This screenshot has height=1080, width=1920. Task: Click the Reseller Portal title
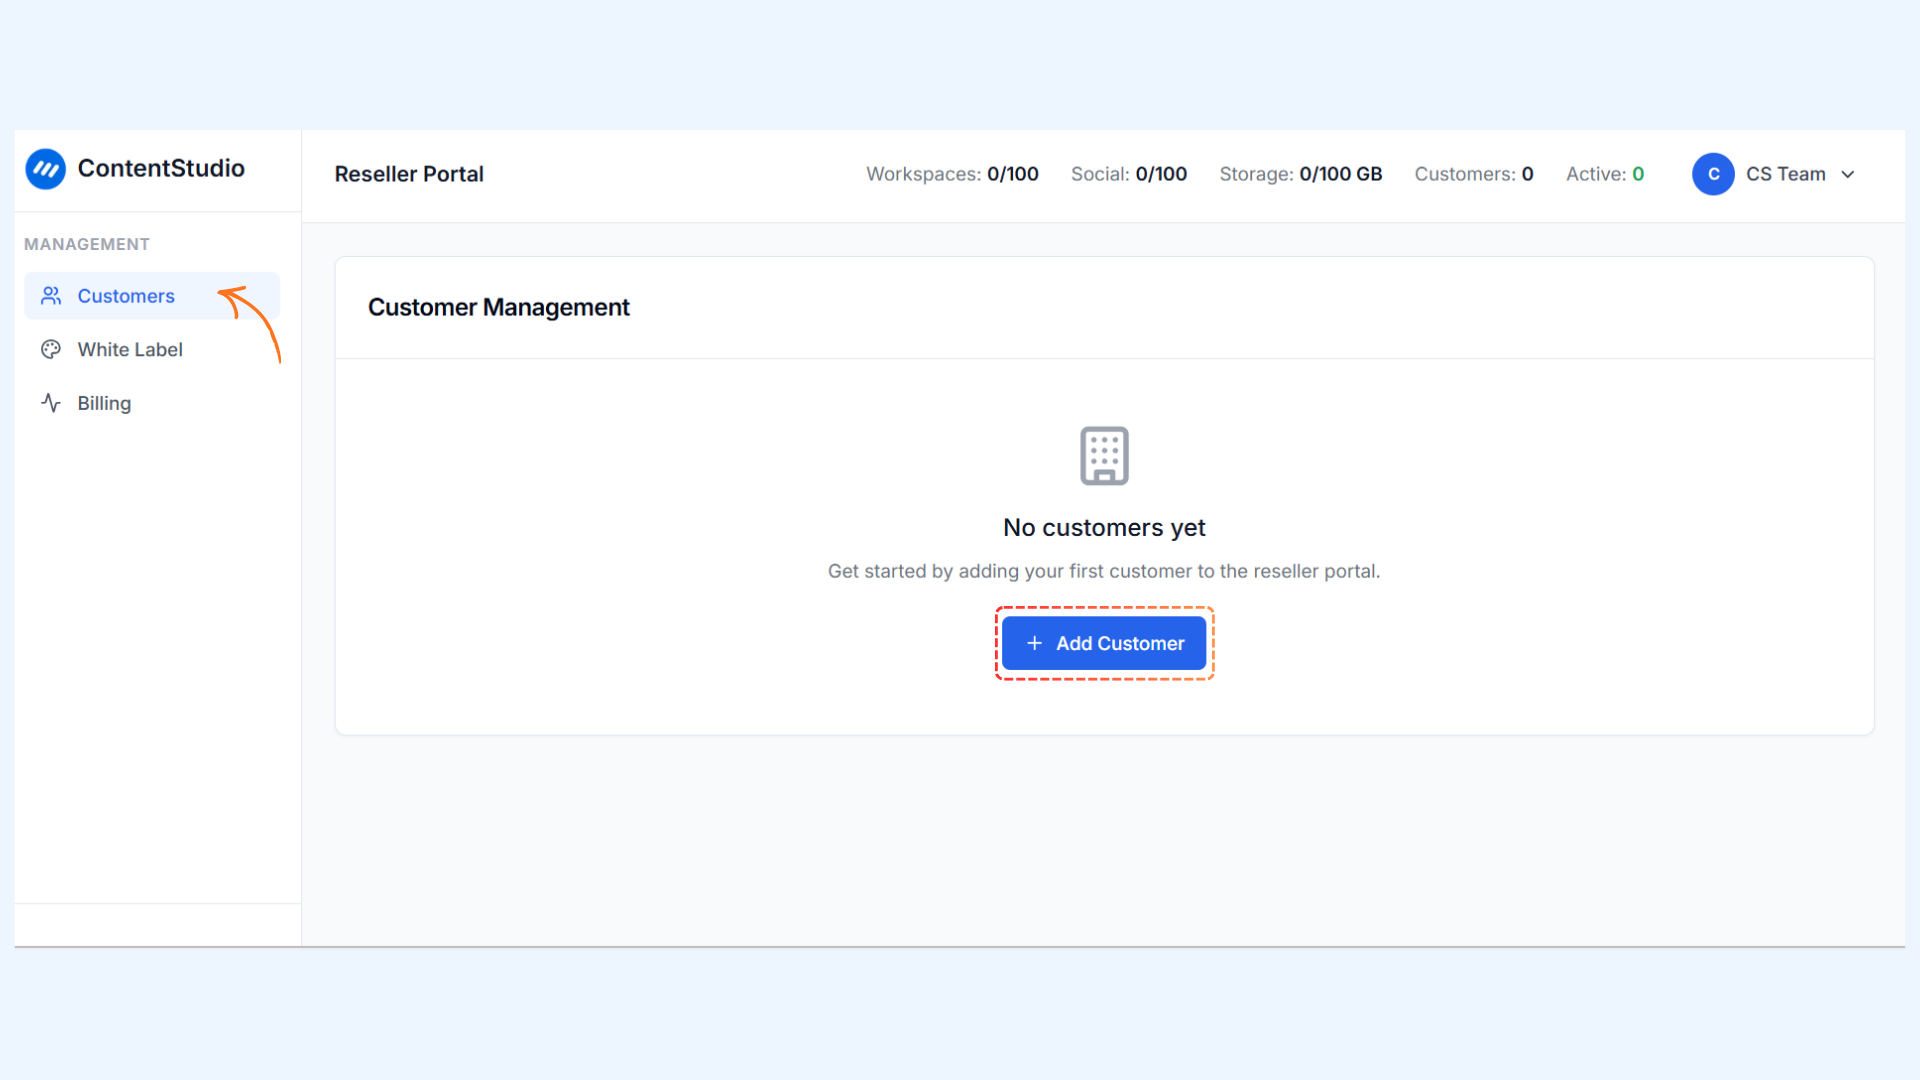409,174
